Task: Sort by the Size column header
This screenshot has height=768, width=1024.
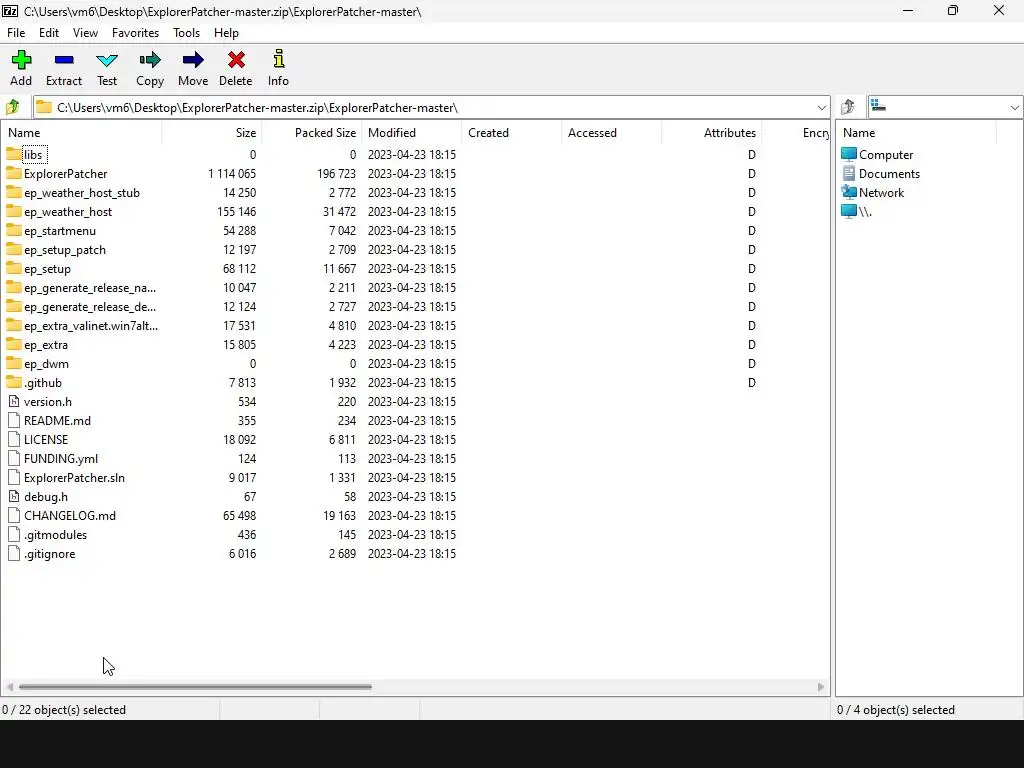Action: tap(212, 133)
